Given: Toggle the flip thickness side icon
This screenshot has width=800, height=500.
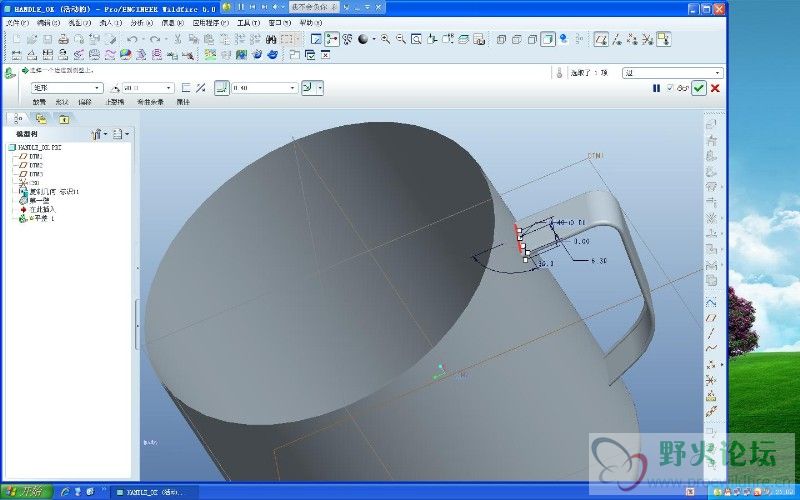Looking at the screenshot, I should click(201, 88).
